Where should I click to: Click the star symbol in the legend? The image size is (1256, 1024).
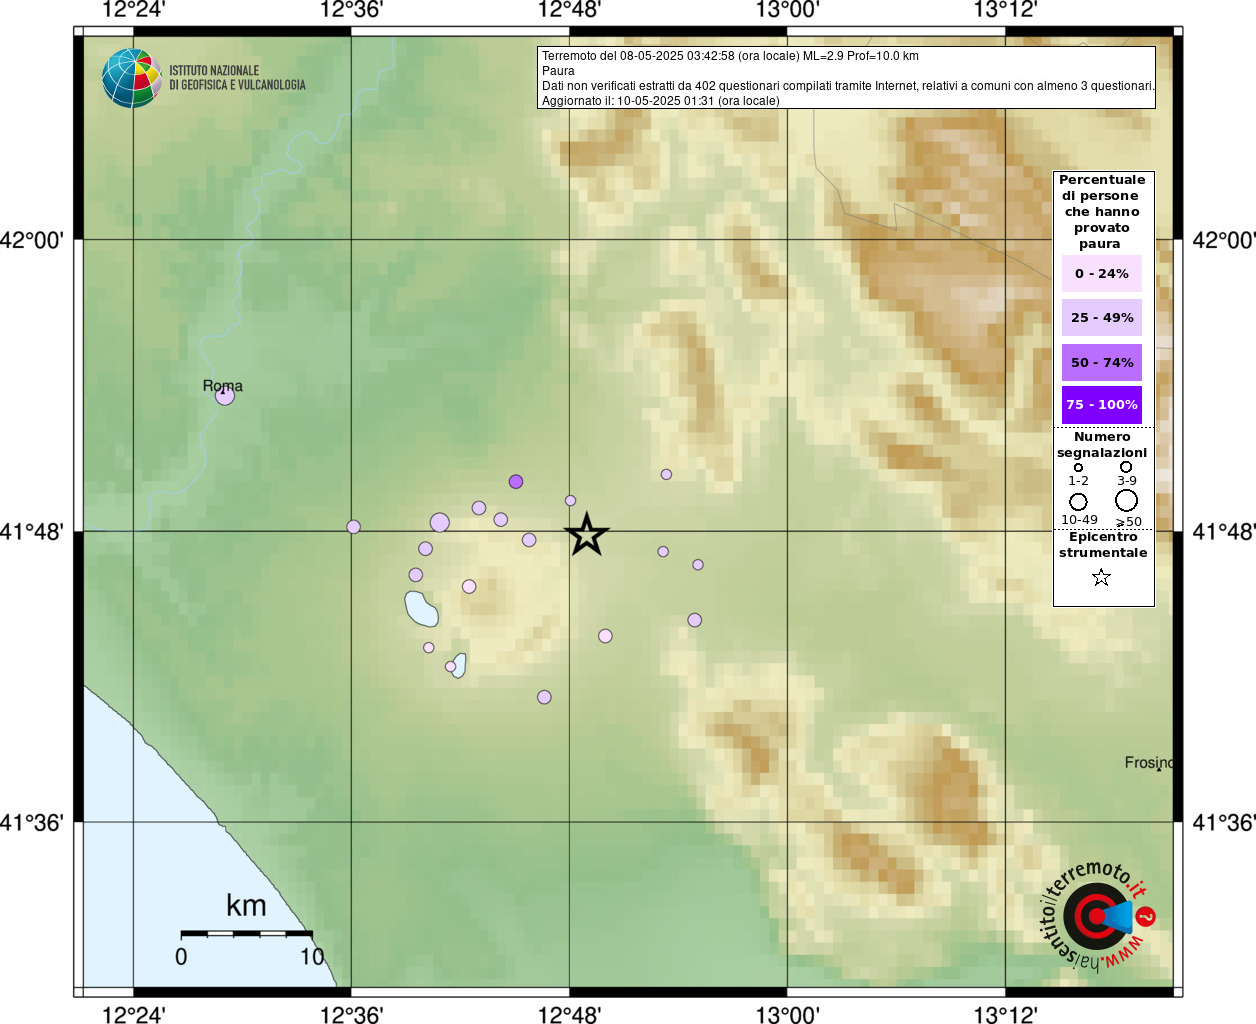(x=1101, y=577)
